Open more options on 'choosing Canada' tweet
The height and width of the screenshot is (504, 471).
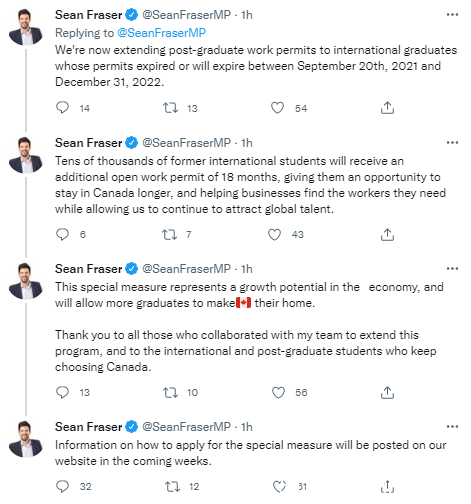click(x=452, y=269)
